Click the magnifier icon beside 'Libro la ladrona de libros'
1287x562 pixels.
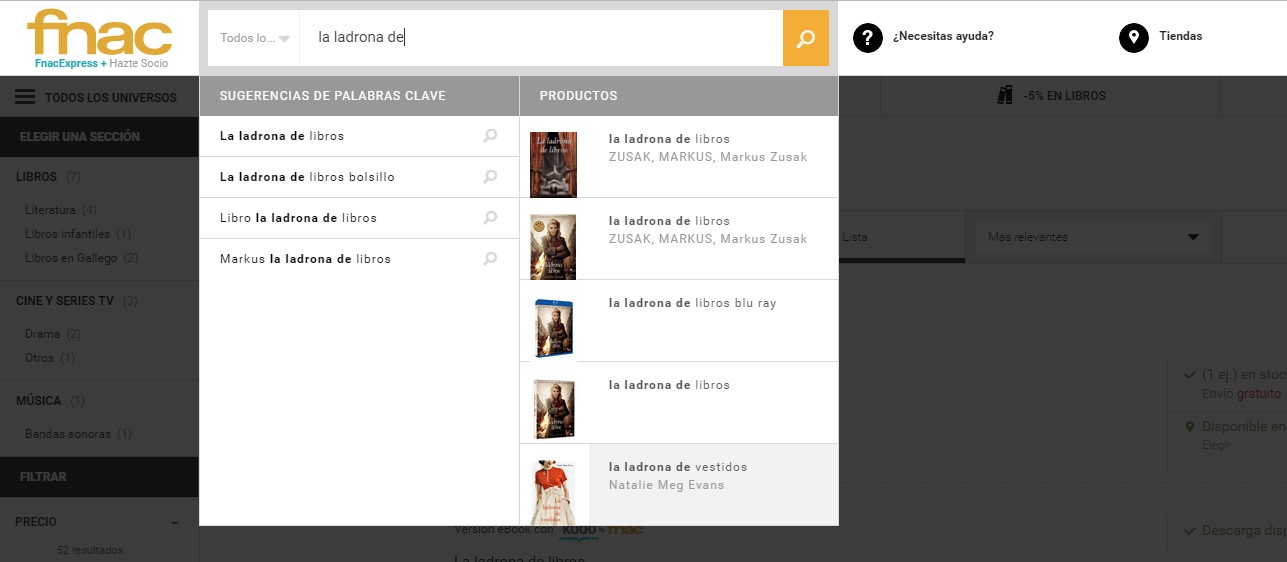490,218
